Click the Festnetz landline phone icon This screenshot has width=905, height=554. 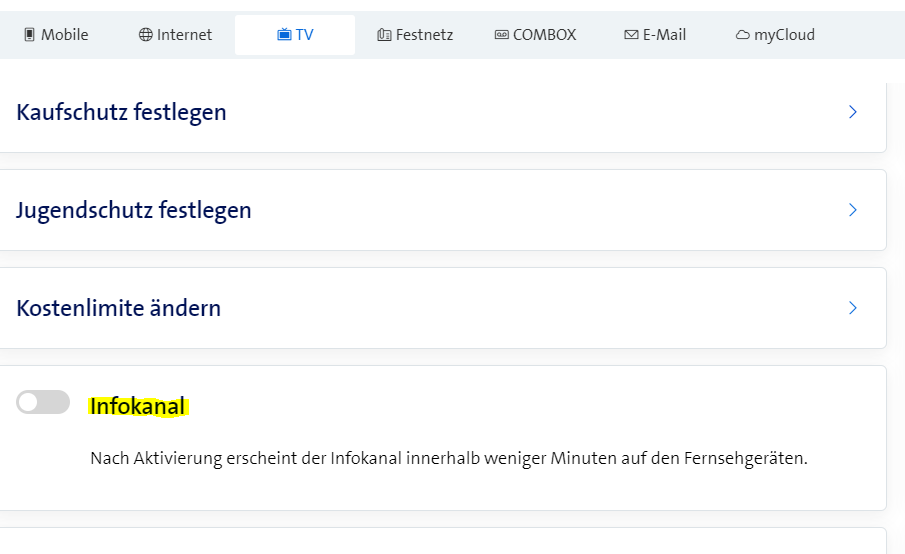tap(384, 35)
